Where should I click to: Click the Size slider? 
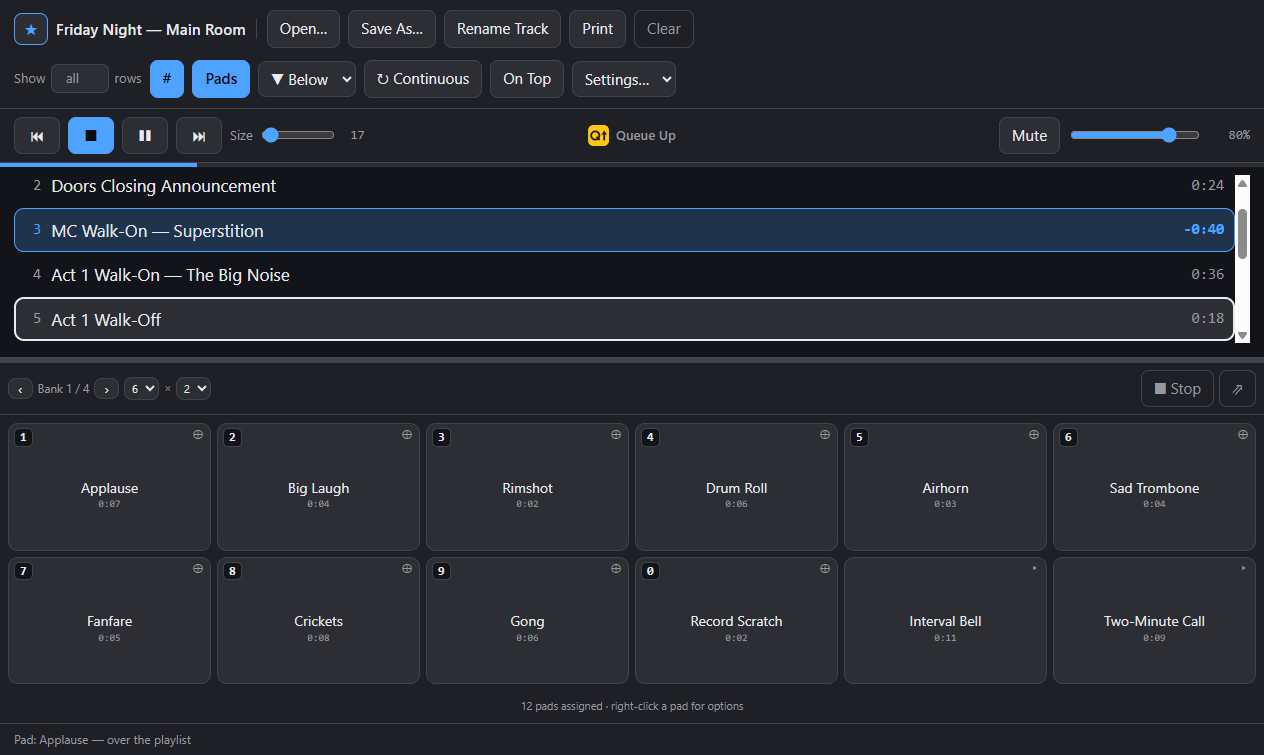[x=298, y=135]
